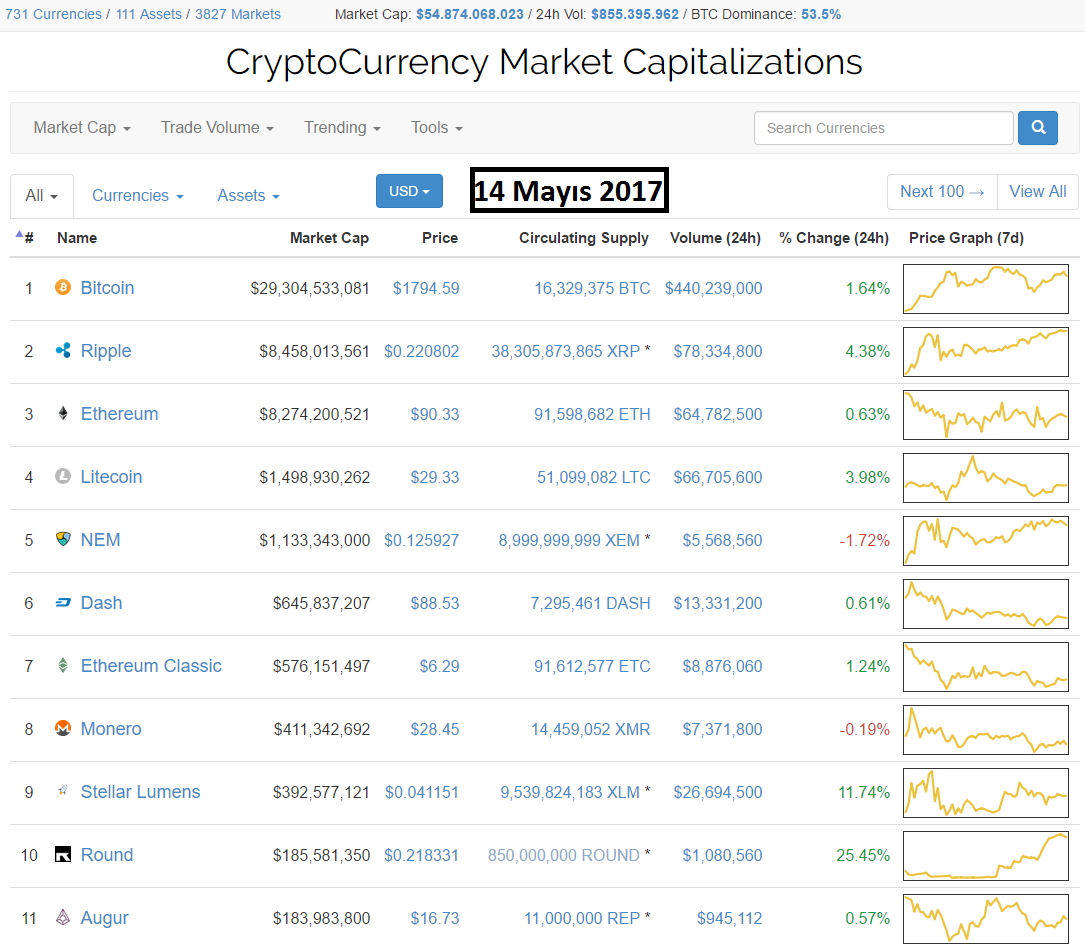Click Stellar Lumens volume $26,694,500

[x=718, y=792]
